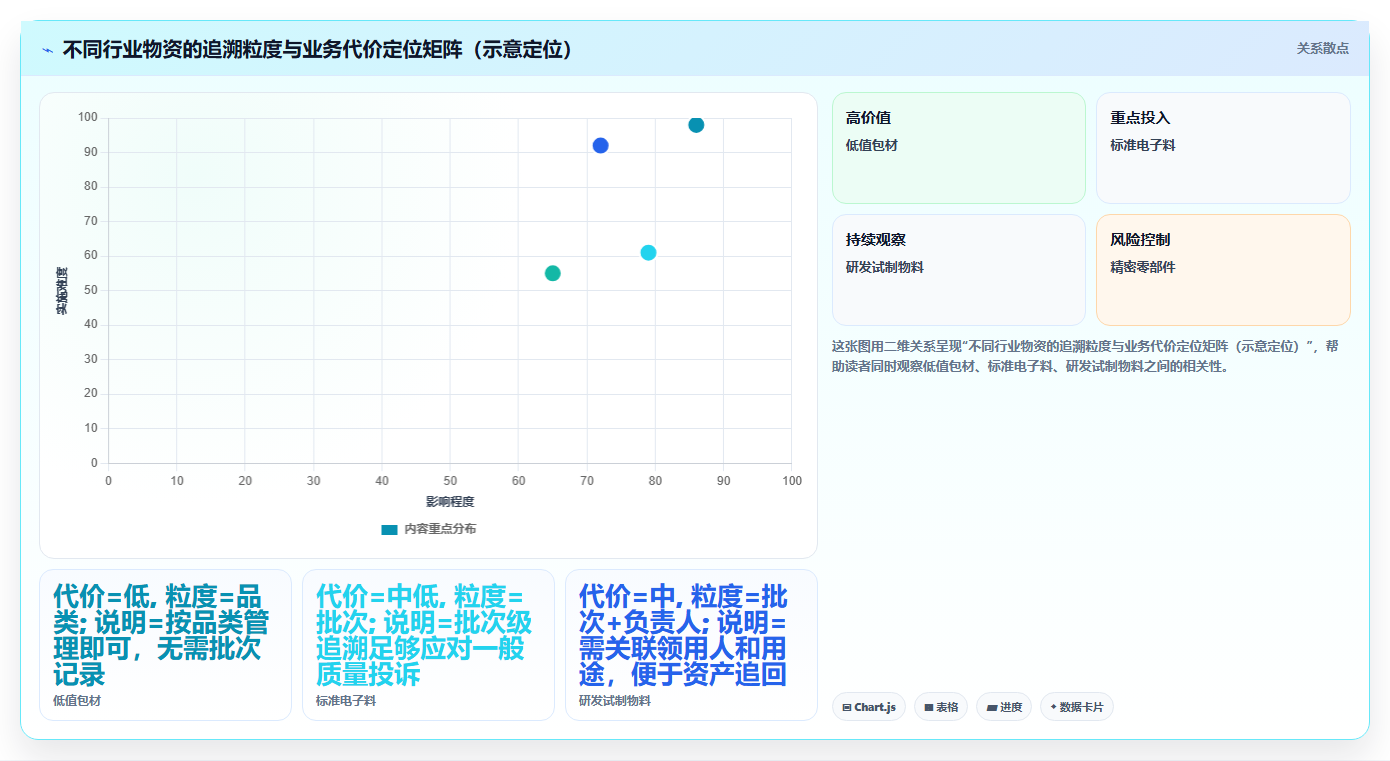Click the teal legend color swatch
This screenshot has height=761, width=1390.
click(x=389, y=529)
